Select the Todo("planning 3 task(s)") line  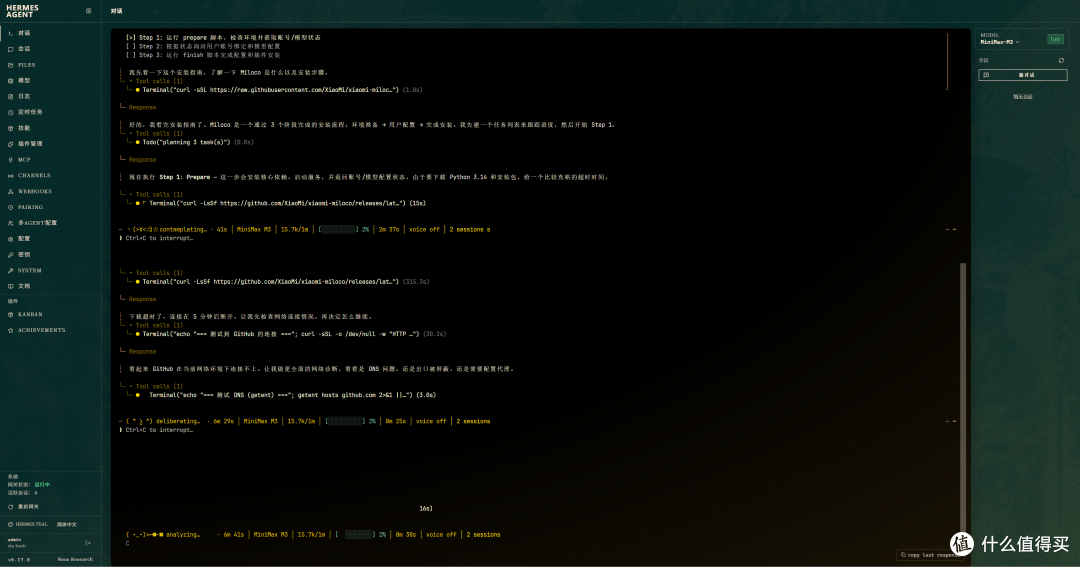point(194,143)
